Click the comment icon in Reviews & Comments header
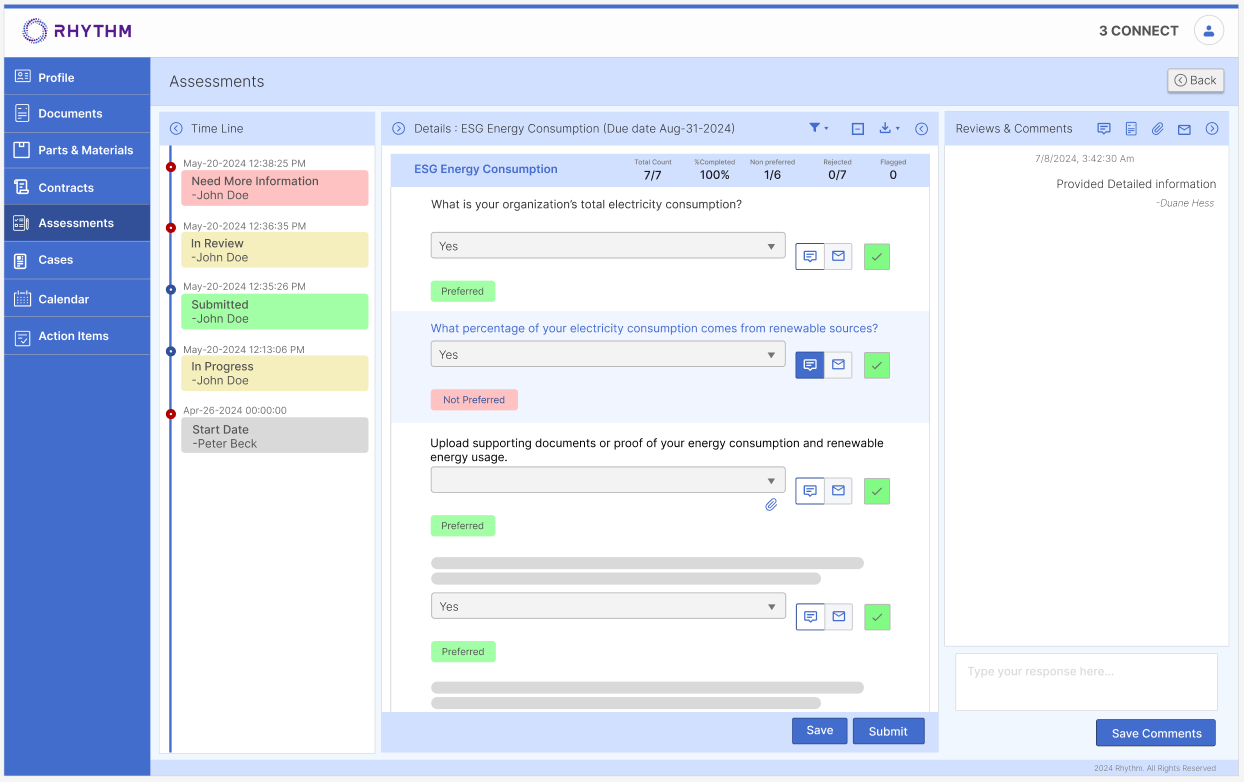Image resolution: width=1244 pixels, height=782 pixels. 1104,129
